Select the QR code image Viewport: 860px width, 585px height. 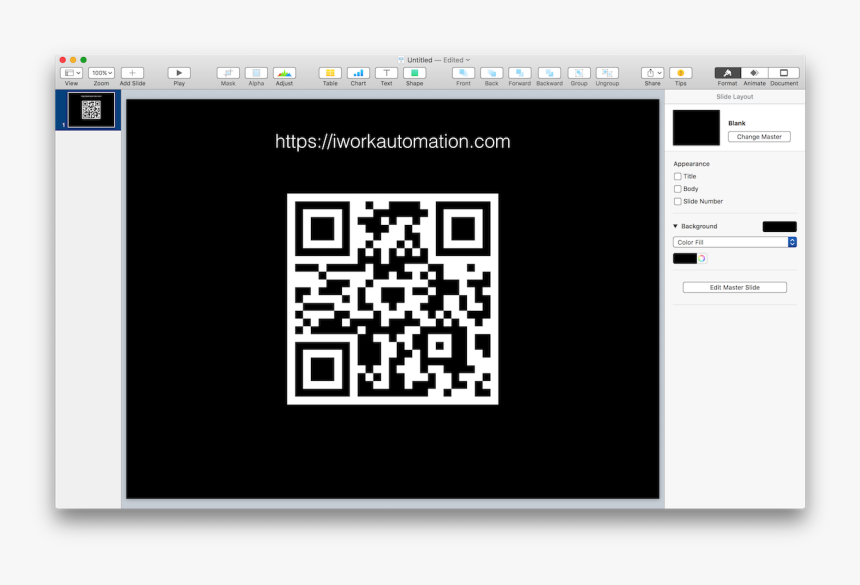(x=393, y=299)
